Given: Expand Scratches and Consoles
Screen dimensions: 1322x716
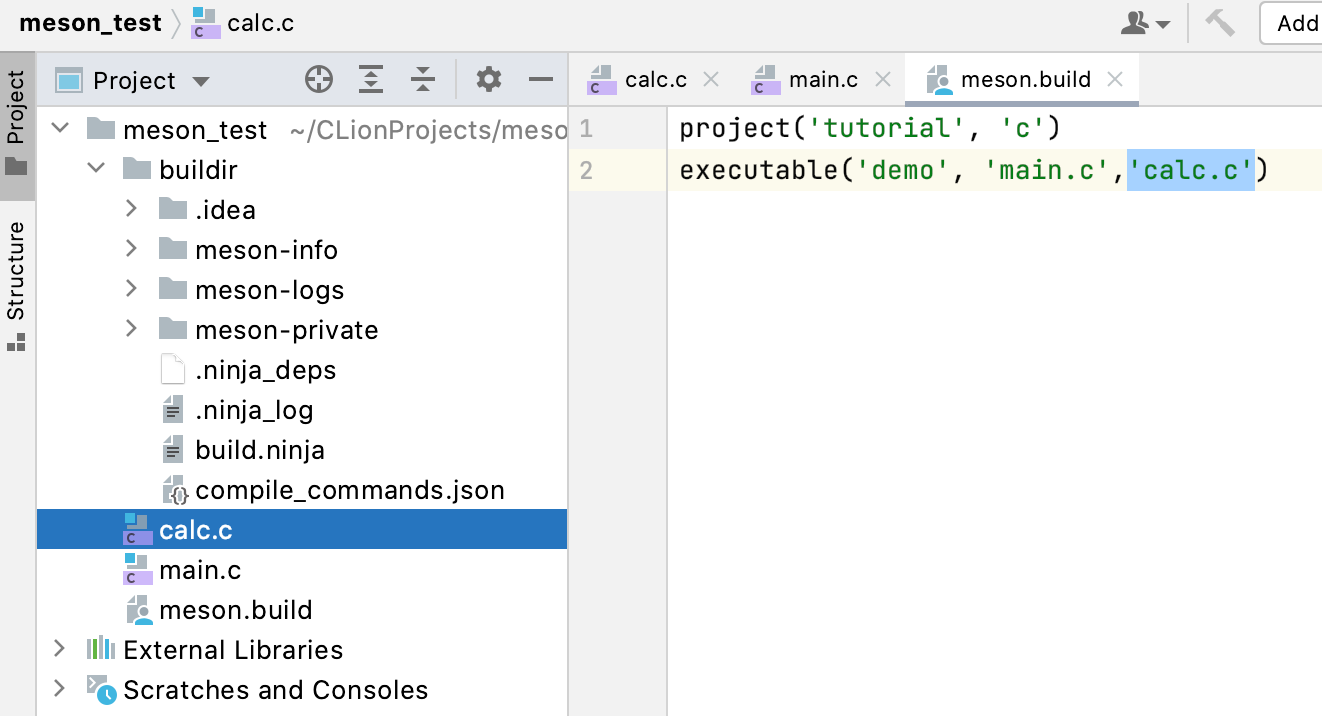Looking at the screenshot, I should [x=59, y=689].
